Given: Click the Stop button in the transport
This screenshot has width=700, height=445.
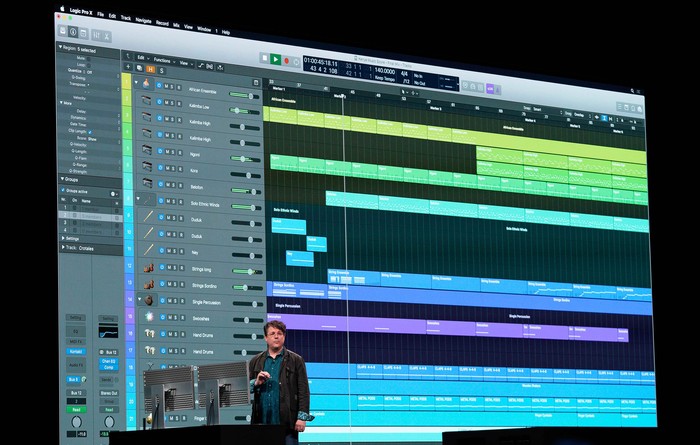Looking at the screenshot, I should [x=265, y=58].
